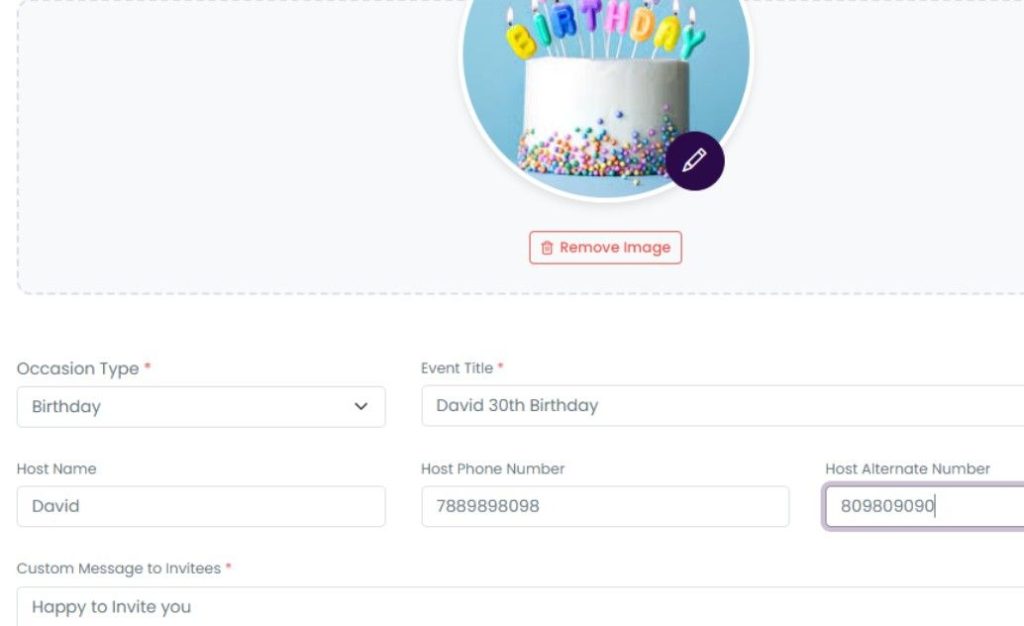Click the Event Title label text
The image size is (1024, 626).
coord(457,369)
